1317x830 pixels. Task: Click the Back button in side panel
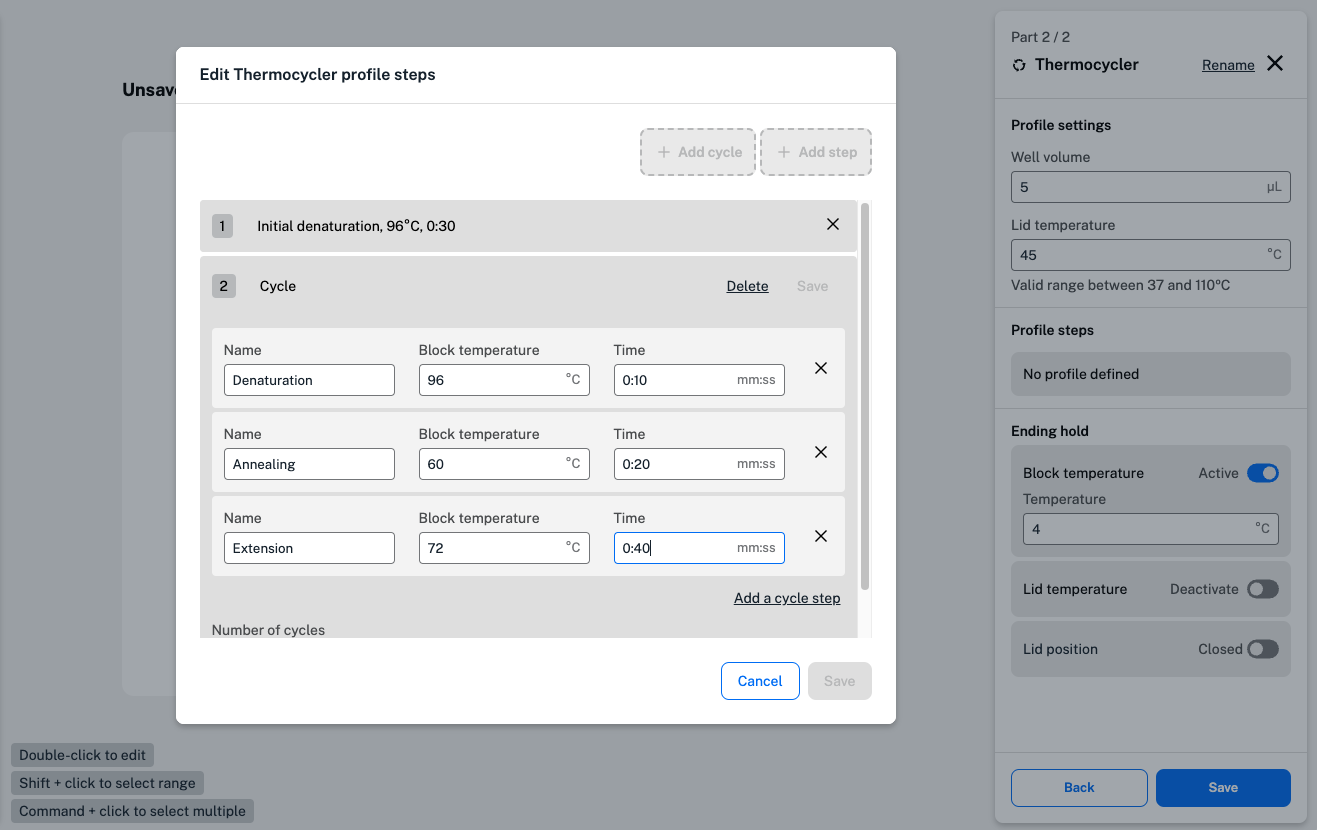tap(1079, 787)
